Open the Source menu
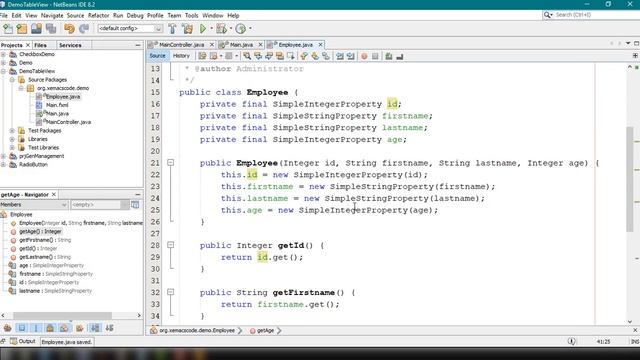 click(75, 16)
